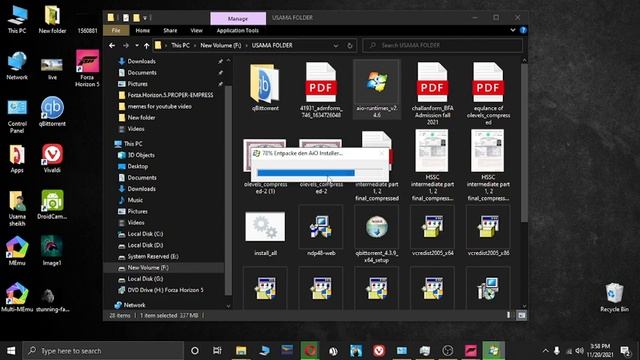Open the Control Panel desktop icon

coord(17,116)
